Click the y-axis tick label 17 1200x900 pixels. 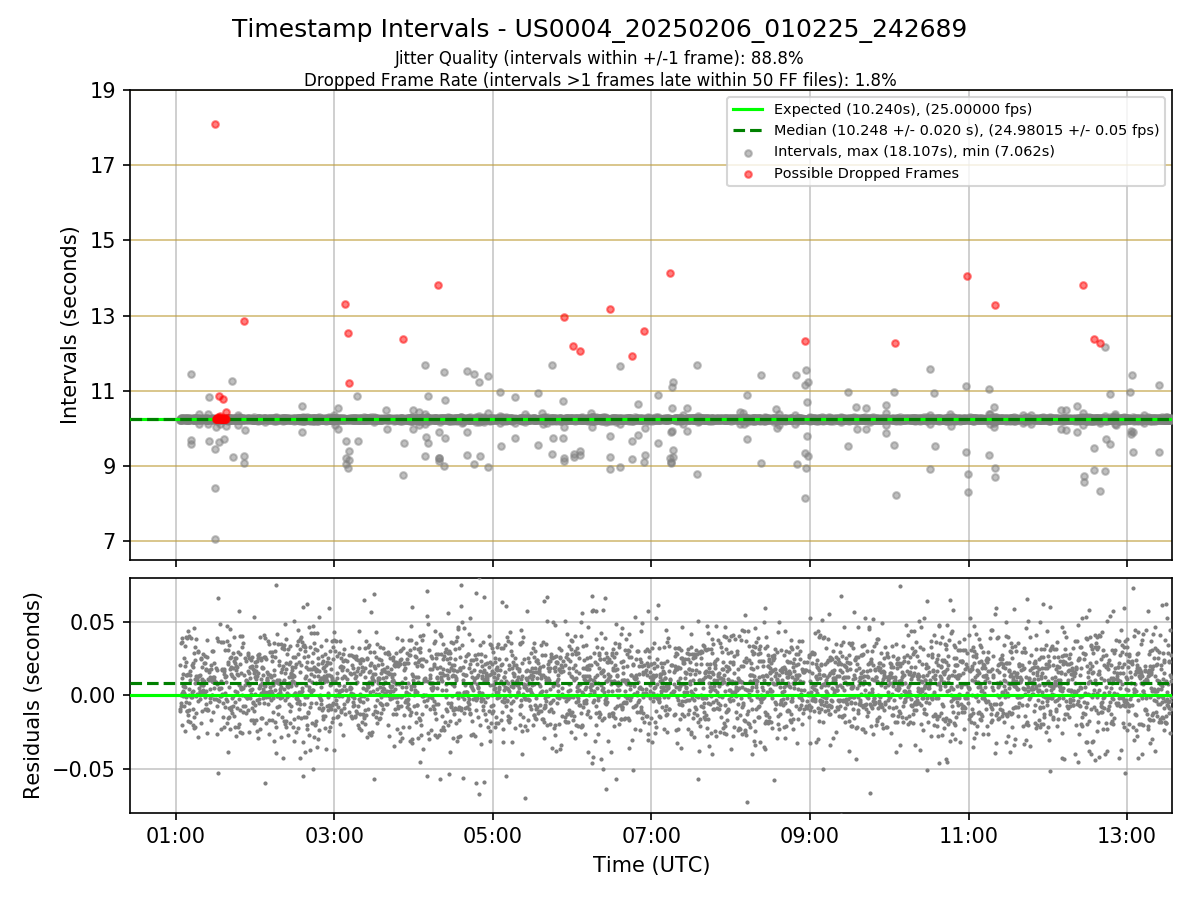pos(105,165)
